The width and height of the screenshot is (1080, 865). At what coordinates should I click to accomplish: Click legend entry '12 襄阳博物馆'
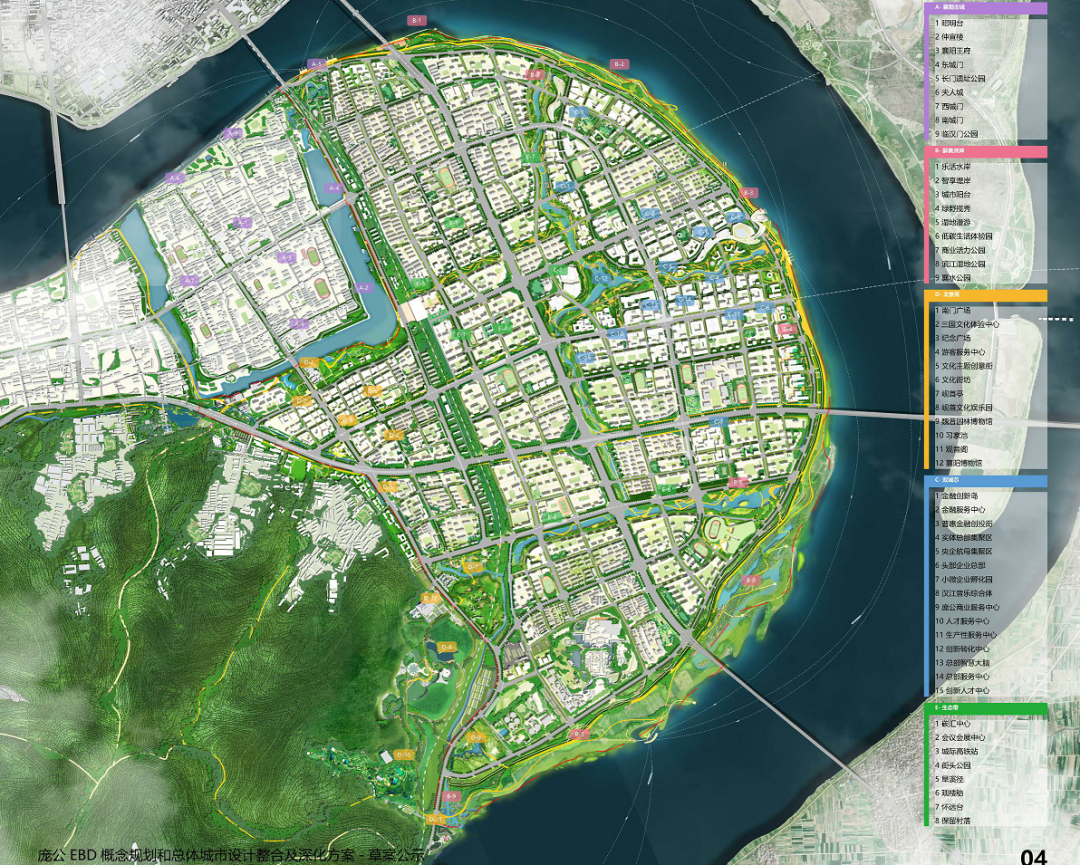959,463
